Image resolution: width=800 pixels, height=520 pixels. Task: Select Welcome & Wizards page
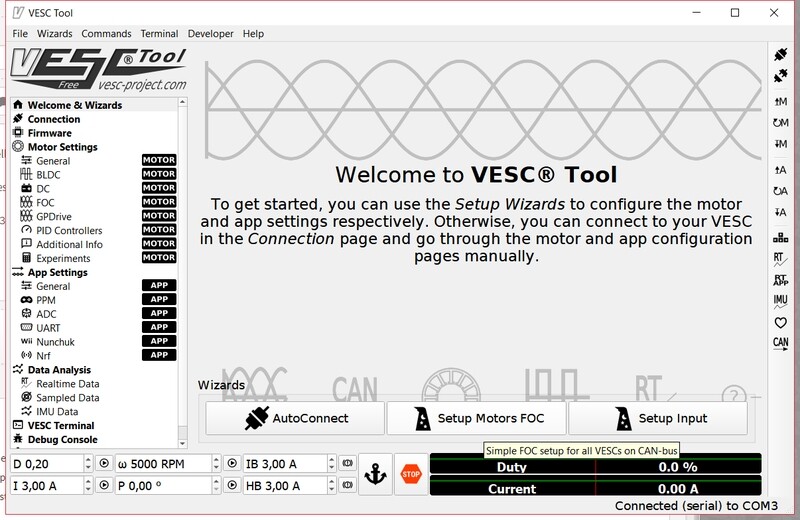pyautogui.click(x=94, y=105)
